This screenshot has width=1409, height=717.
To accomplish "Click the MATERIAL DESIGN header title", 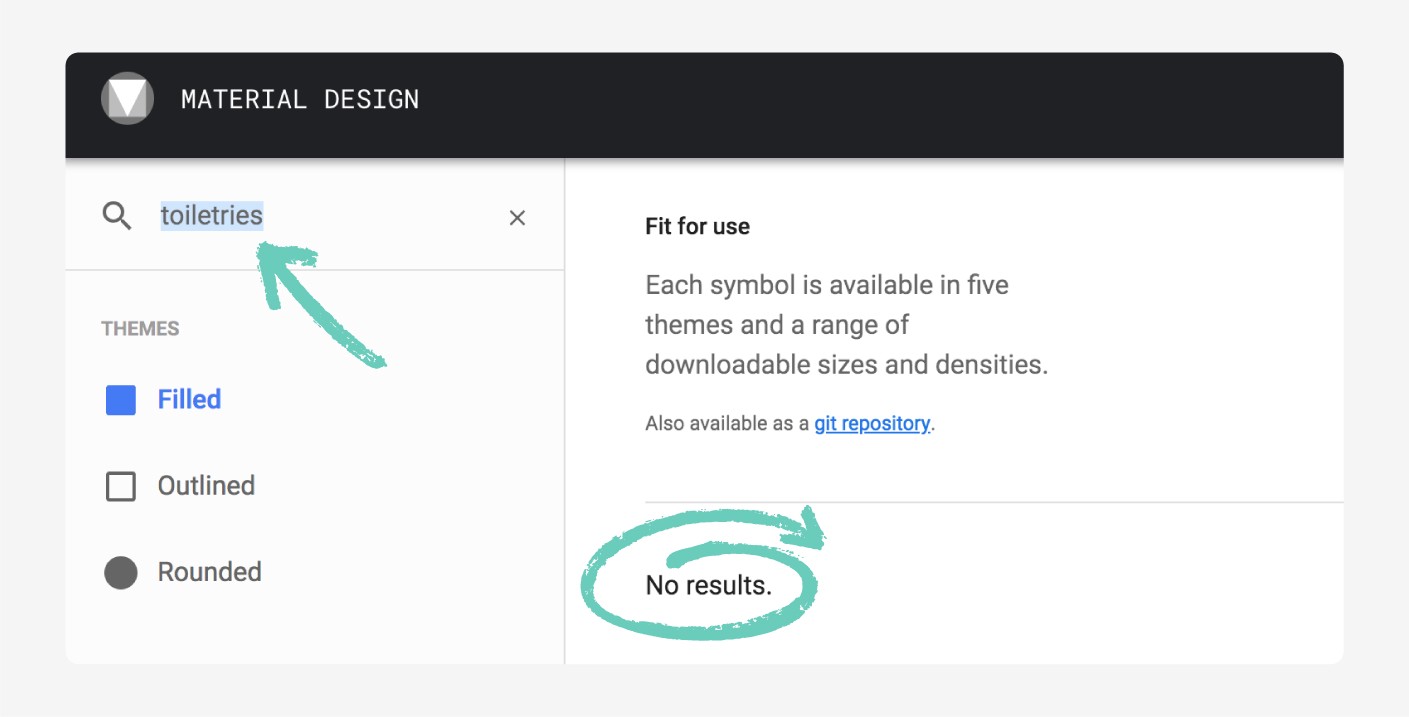I will 300,100.
